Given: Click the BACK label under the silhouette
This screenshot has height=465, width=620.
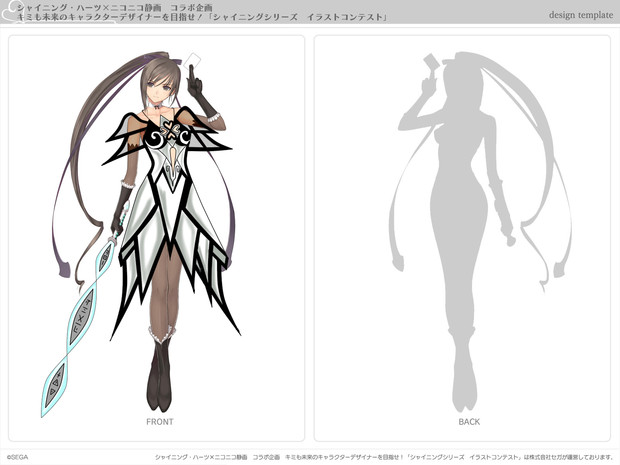Looking at the screenshot, I should coord(469,422).
